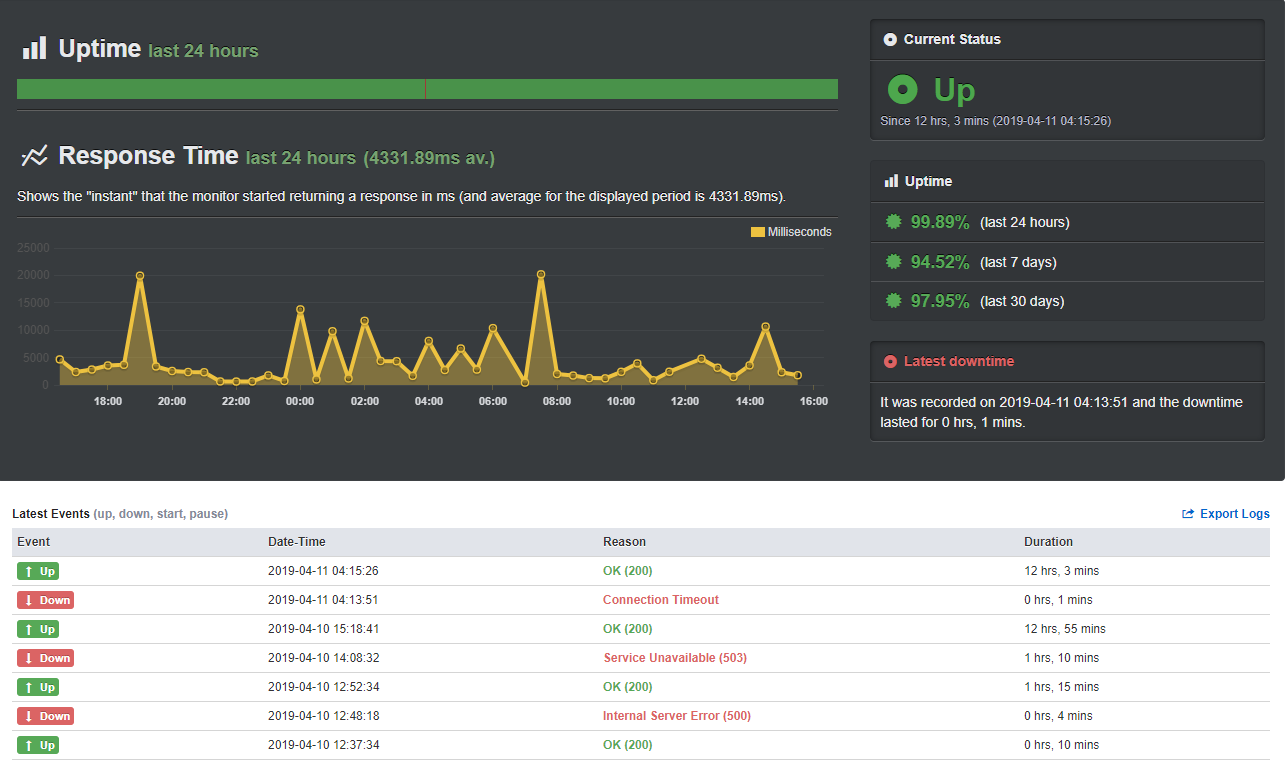Click the Current Status header icon
This screenshot has width=1286, height=762.
tap(890, 40)
